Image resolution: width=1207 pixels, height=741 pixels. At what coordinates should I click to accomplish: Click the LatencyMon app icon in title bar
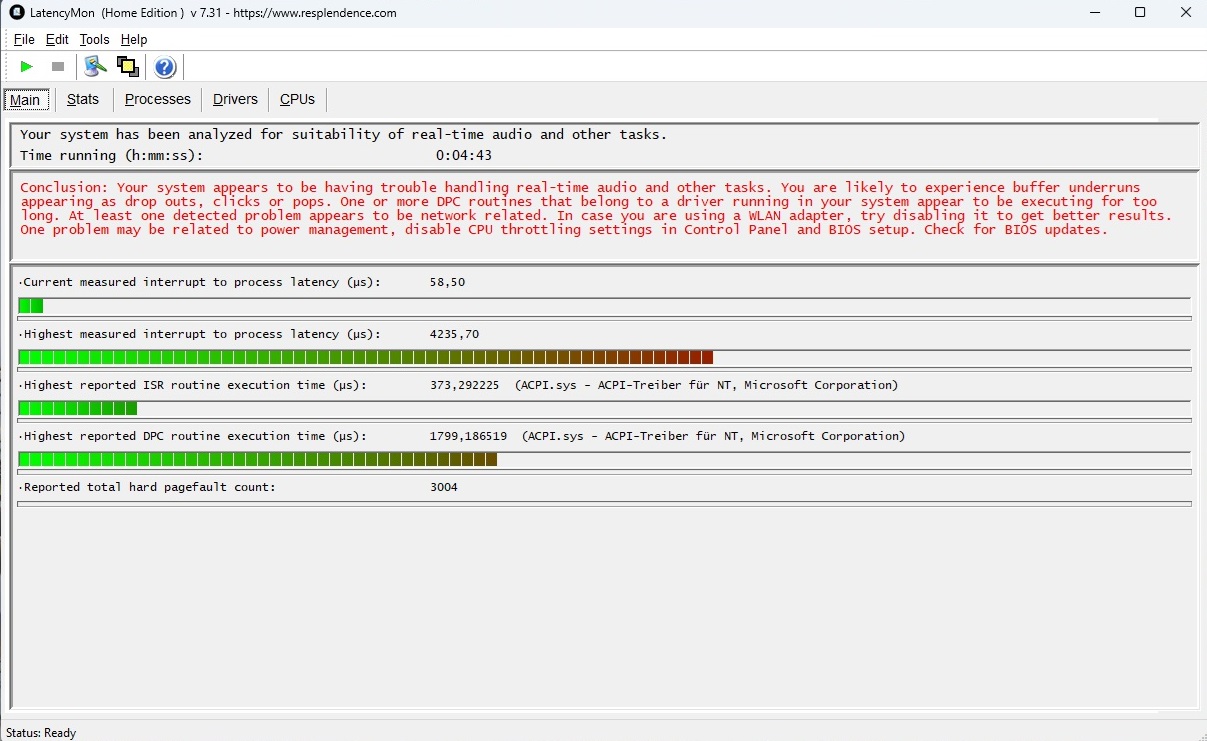(16, 13)
